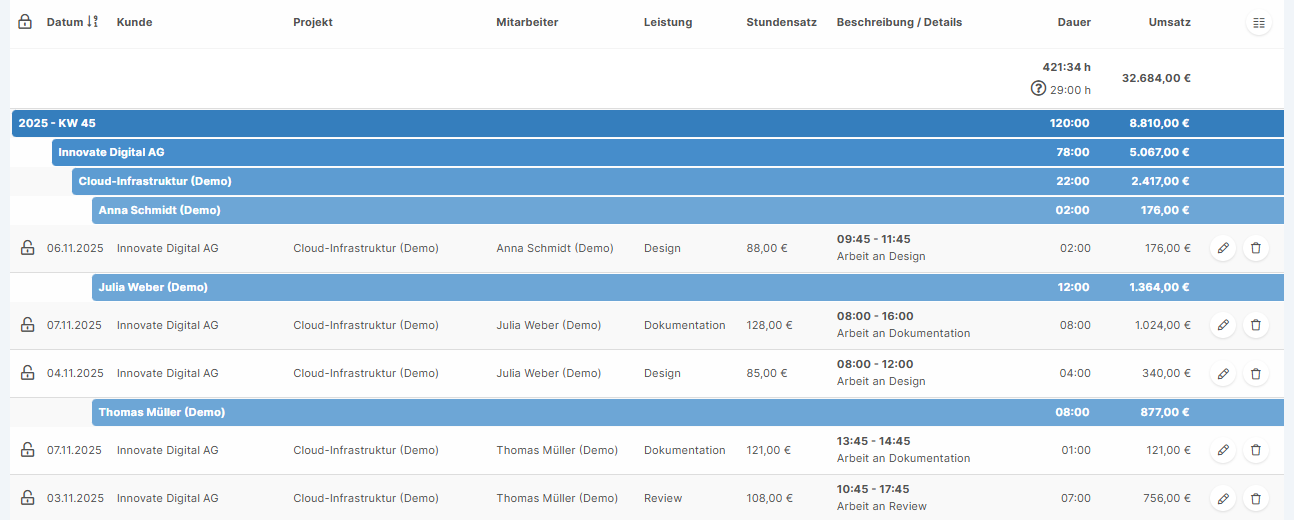Click Design service in 04.11.2025 row
Screen dimensions: 1294x520
(x=662, y=373)
